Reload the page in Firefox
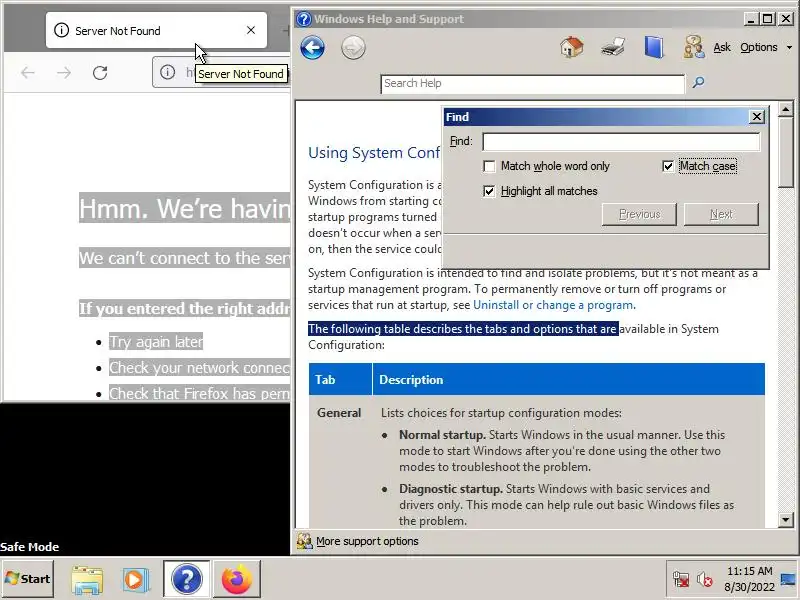Viewport: 800px width, 600px height. tap(100, 73)
